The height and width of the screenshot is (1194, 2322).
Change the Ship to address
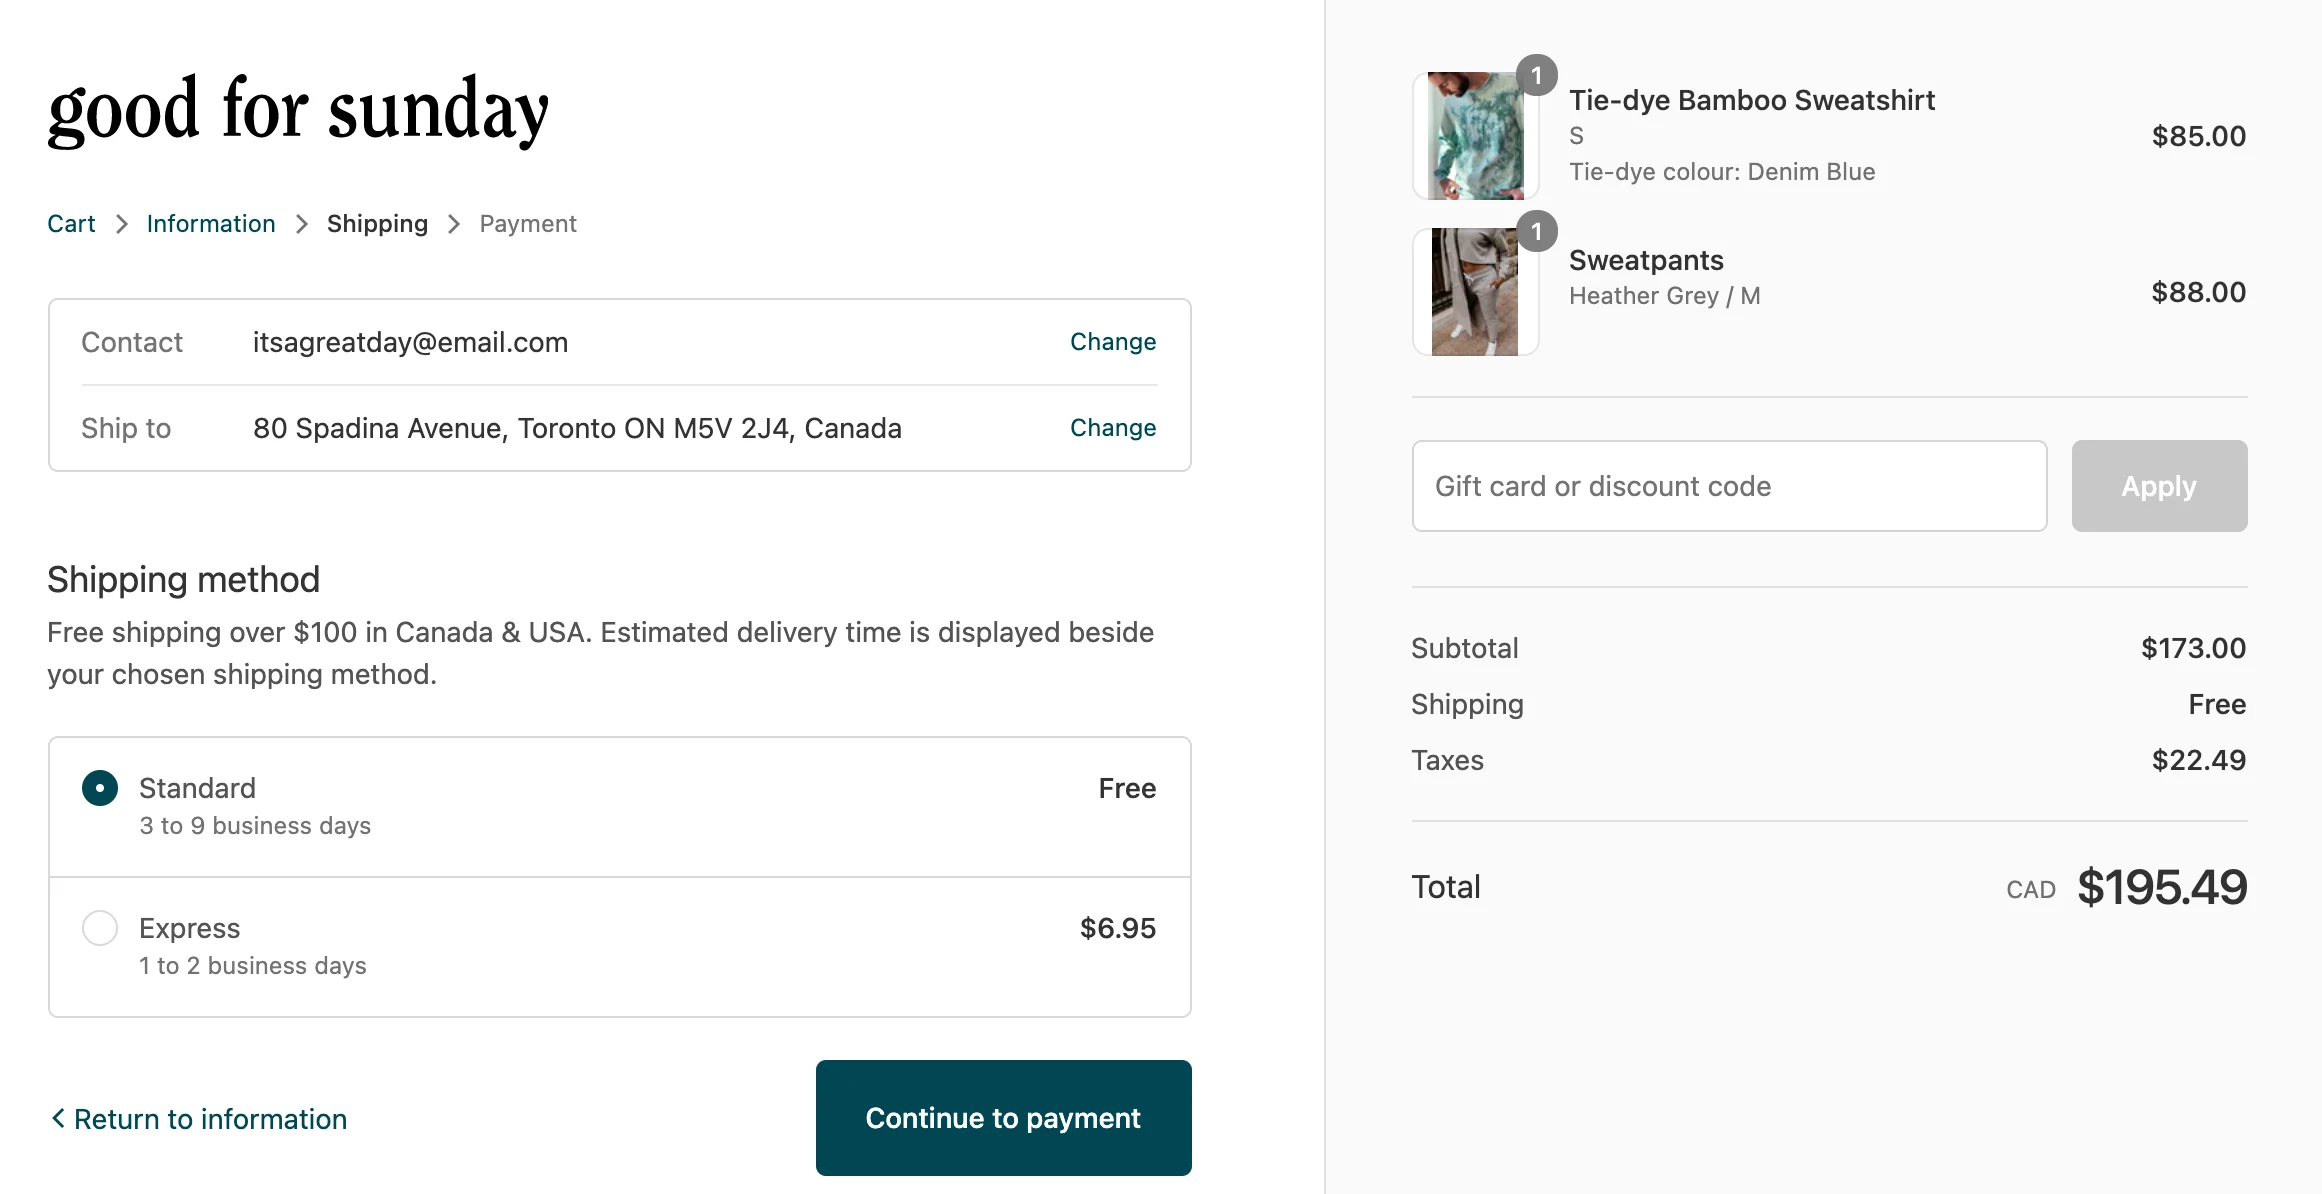click(1113, 428)
